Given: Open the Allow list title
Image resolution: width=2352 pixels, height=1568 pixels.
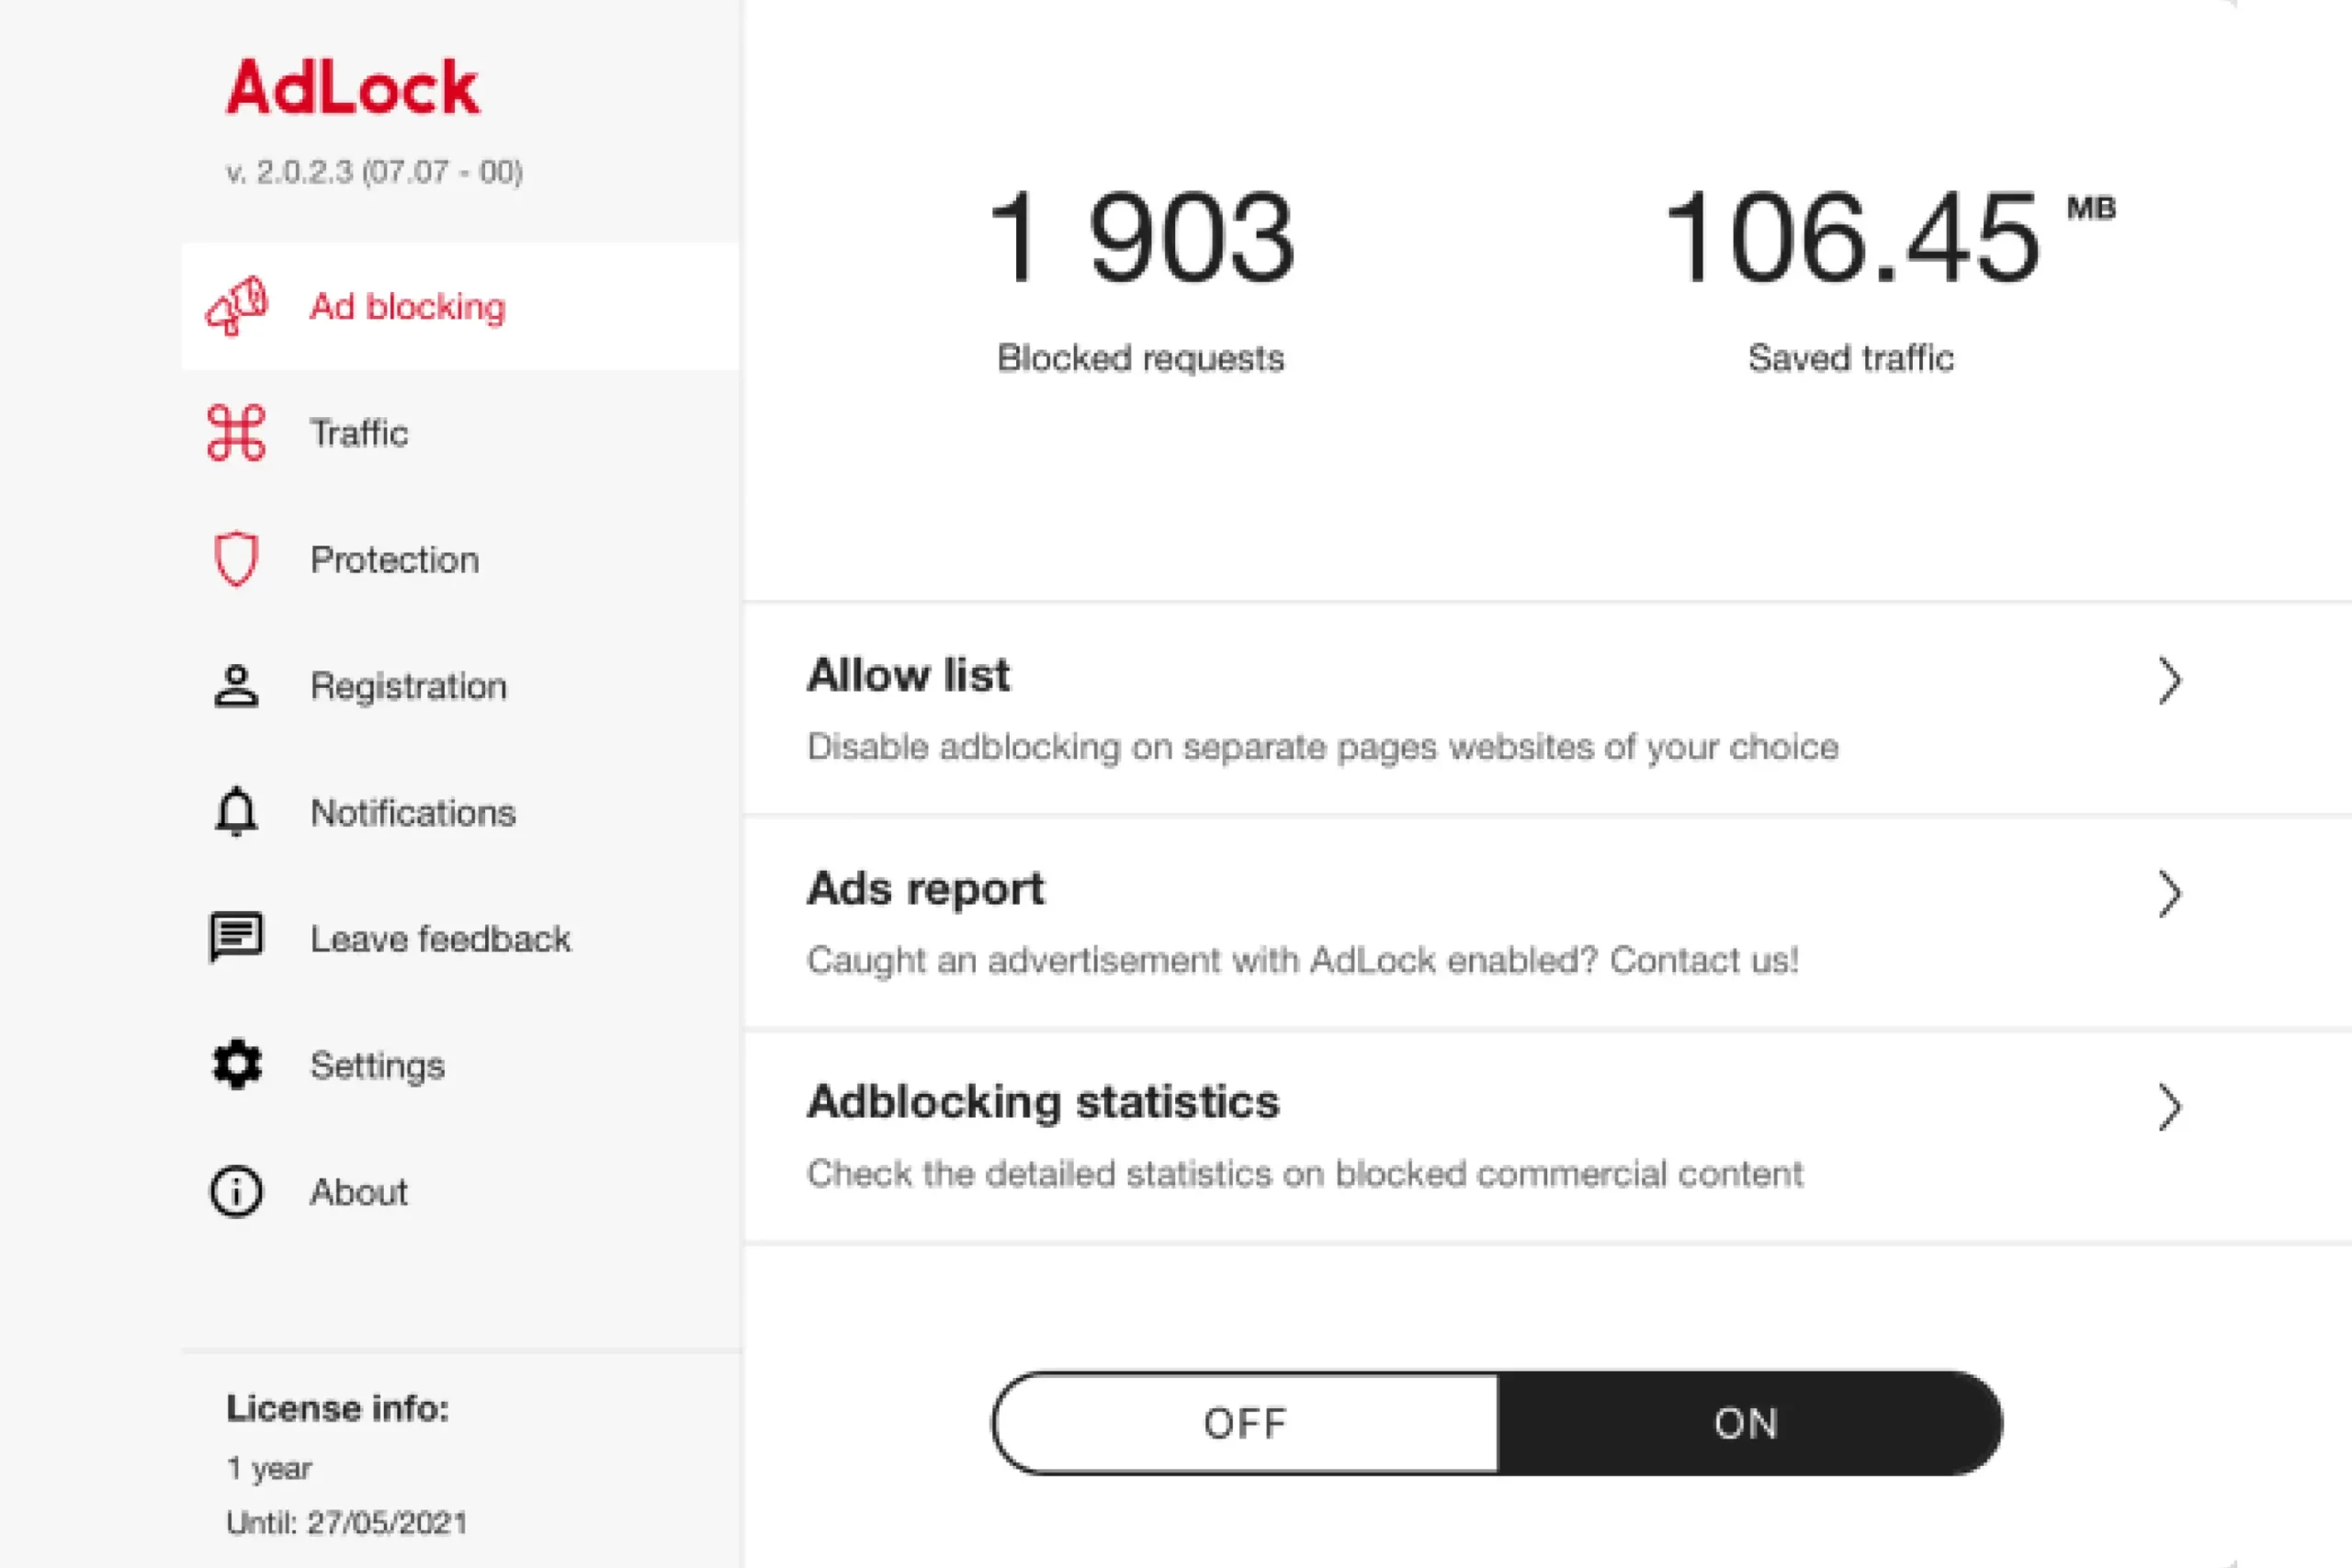Looking at the screenshot, I should point(908,676).
